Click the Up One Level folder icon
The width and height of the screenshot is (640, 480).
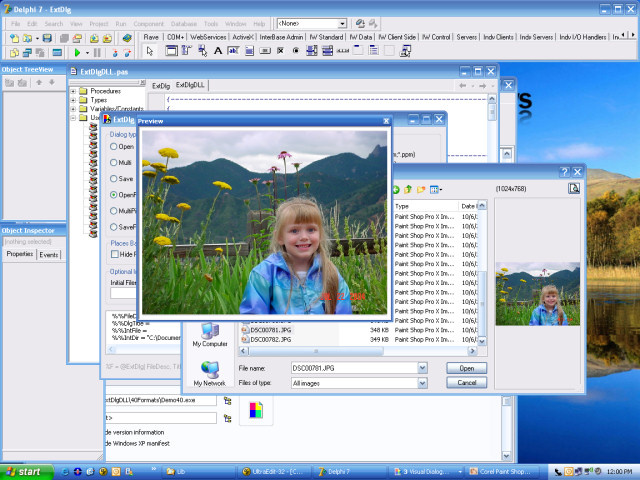tap(408, 189)
